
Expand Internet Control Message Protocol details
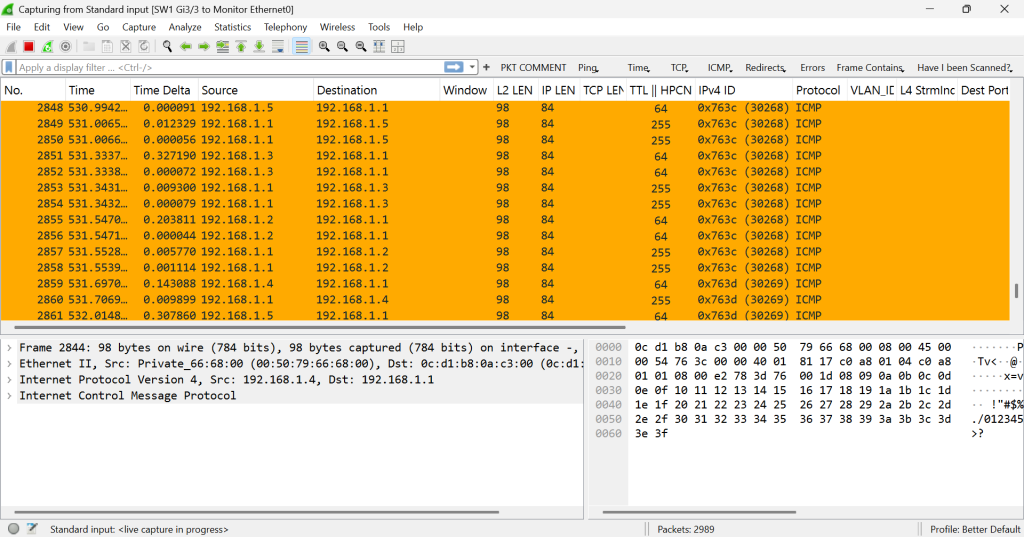[9, 396]
